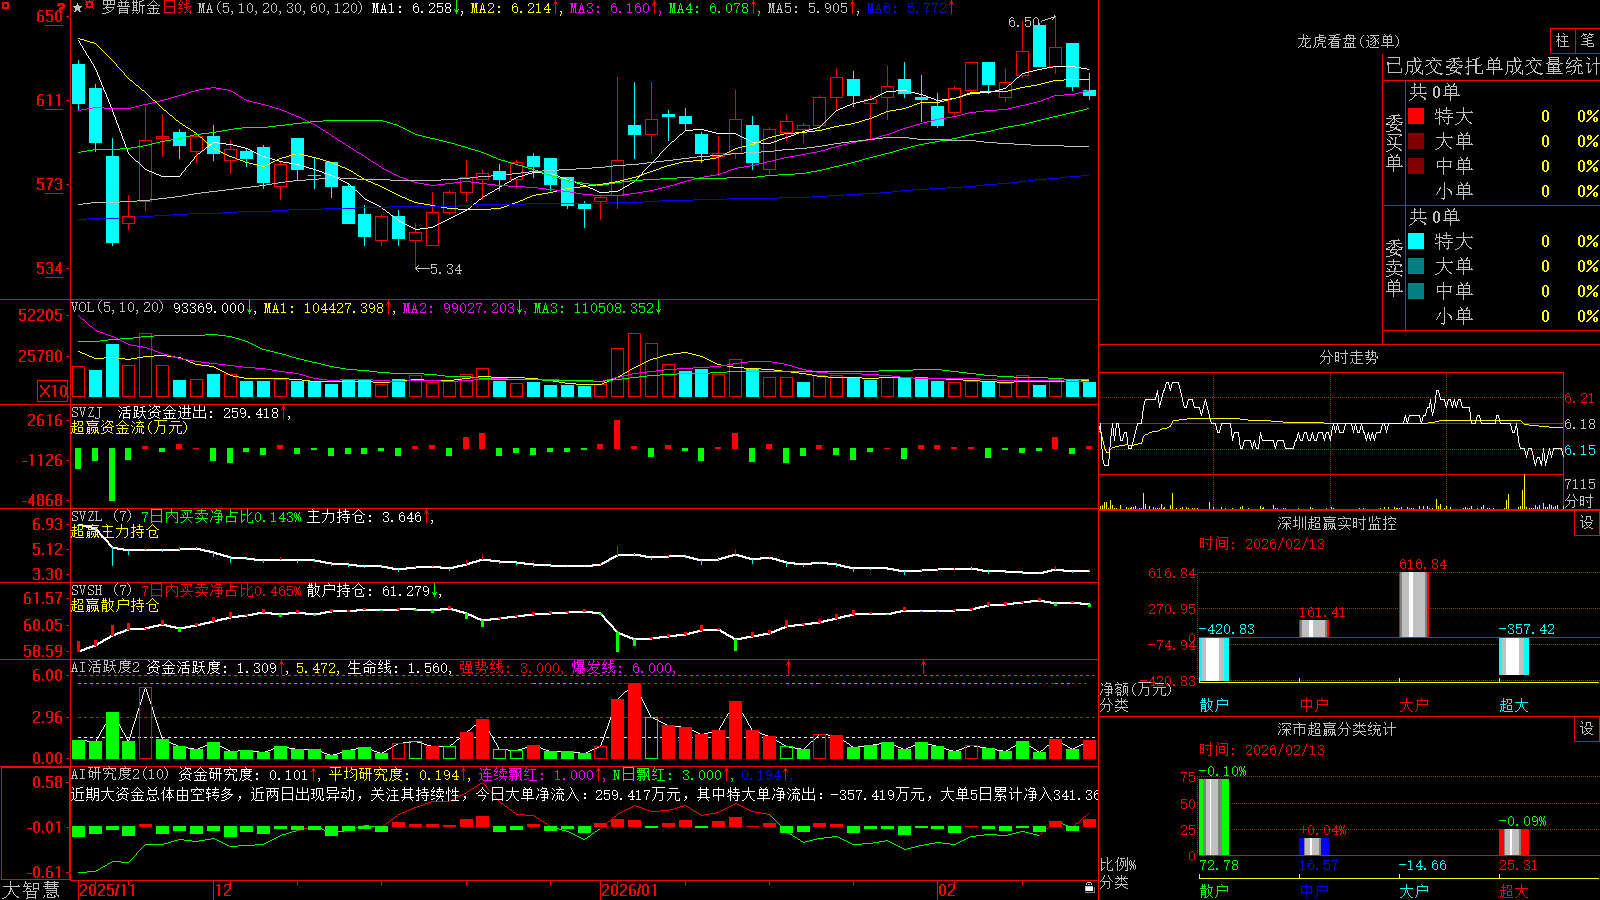
Task: Click the 超赢主力持仓 label
Action: (x=115, y=531)
